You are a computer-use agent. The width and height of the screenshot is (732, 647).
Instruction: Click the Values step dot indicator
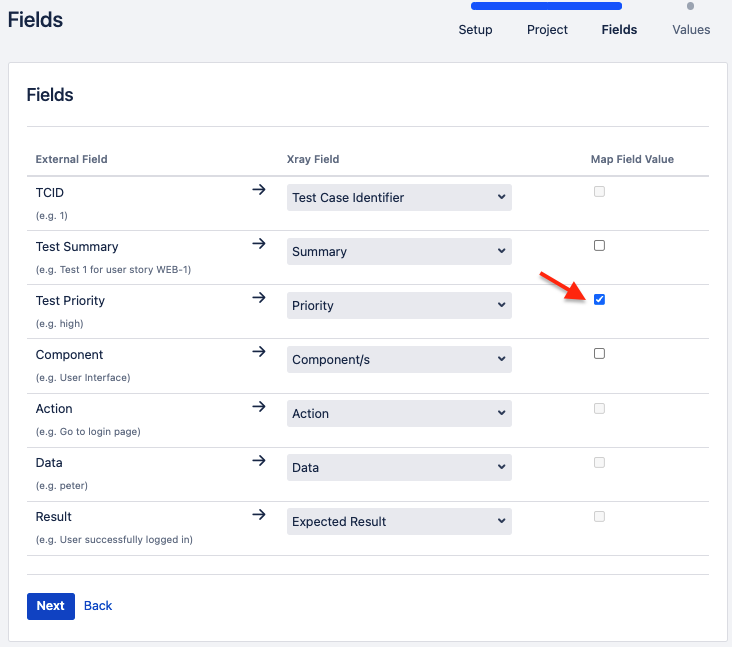click(x=690, y=6)
